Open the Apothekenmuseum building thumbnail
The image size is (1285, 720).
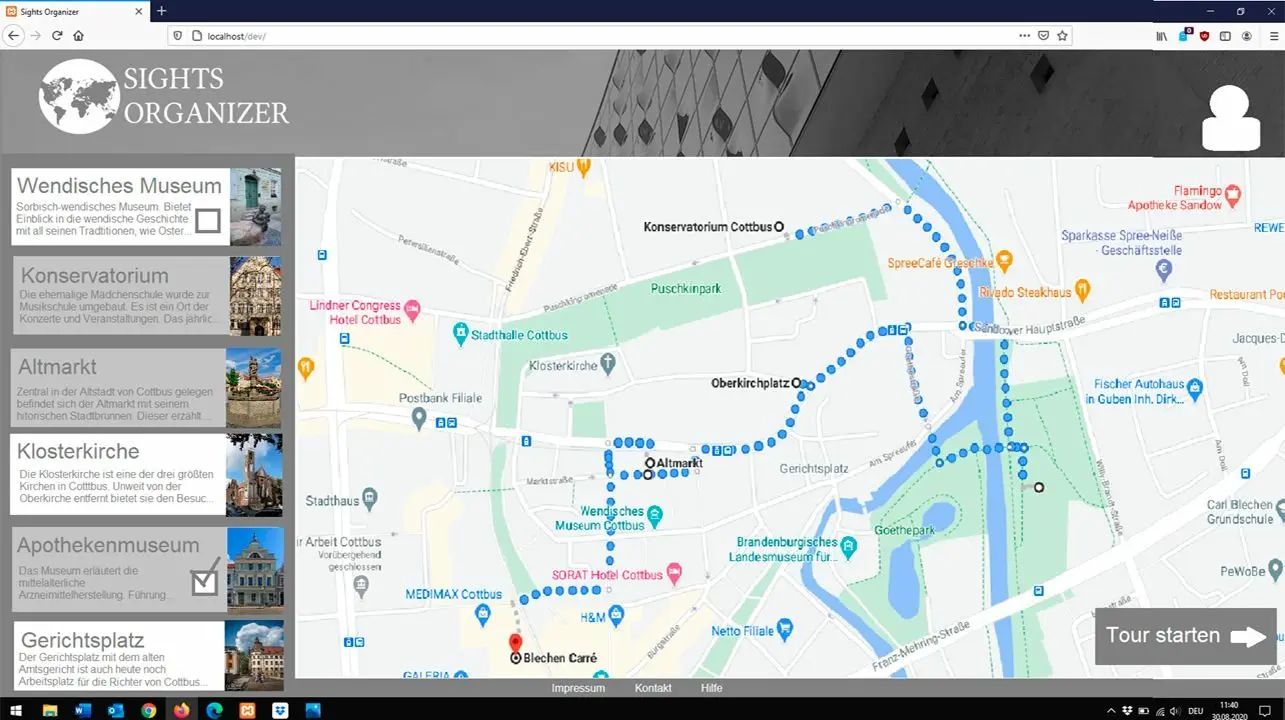pos(255,569)
